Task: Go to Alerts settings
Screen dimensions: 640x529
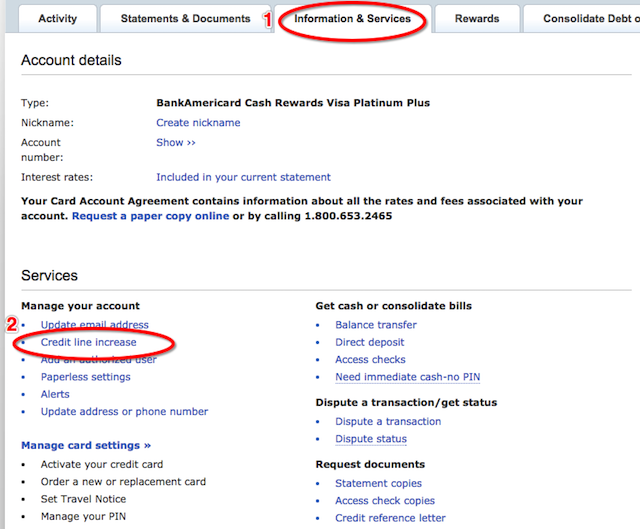Action: point(55,394)
